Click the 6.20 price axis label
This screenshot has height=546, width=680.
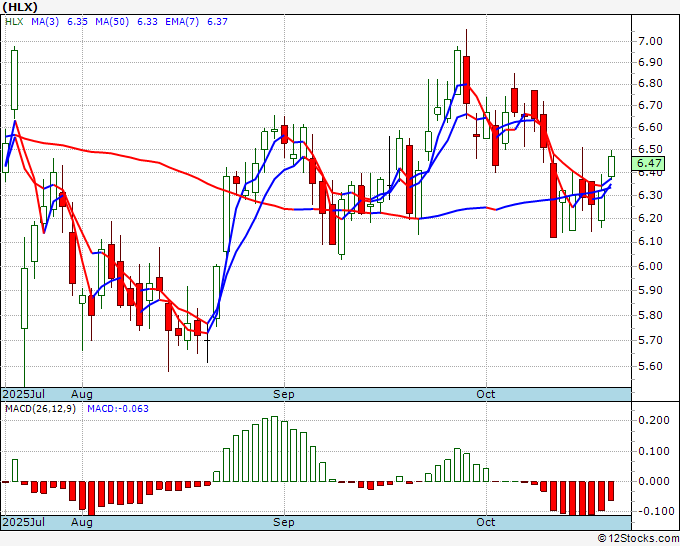[x=650, y=219]
